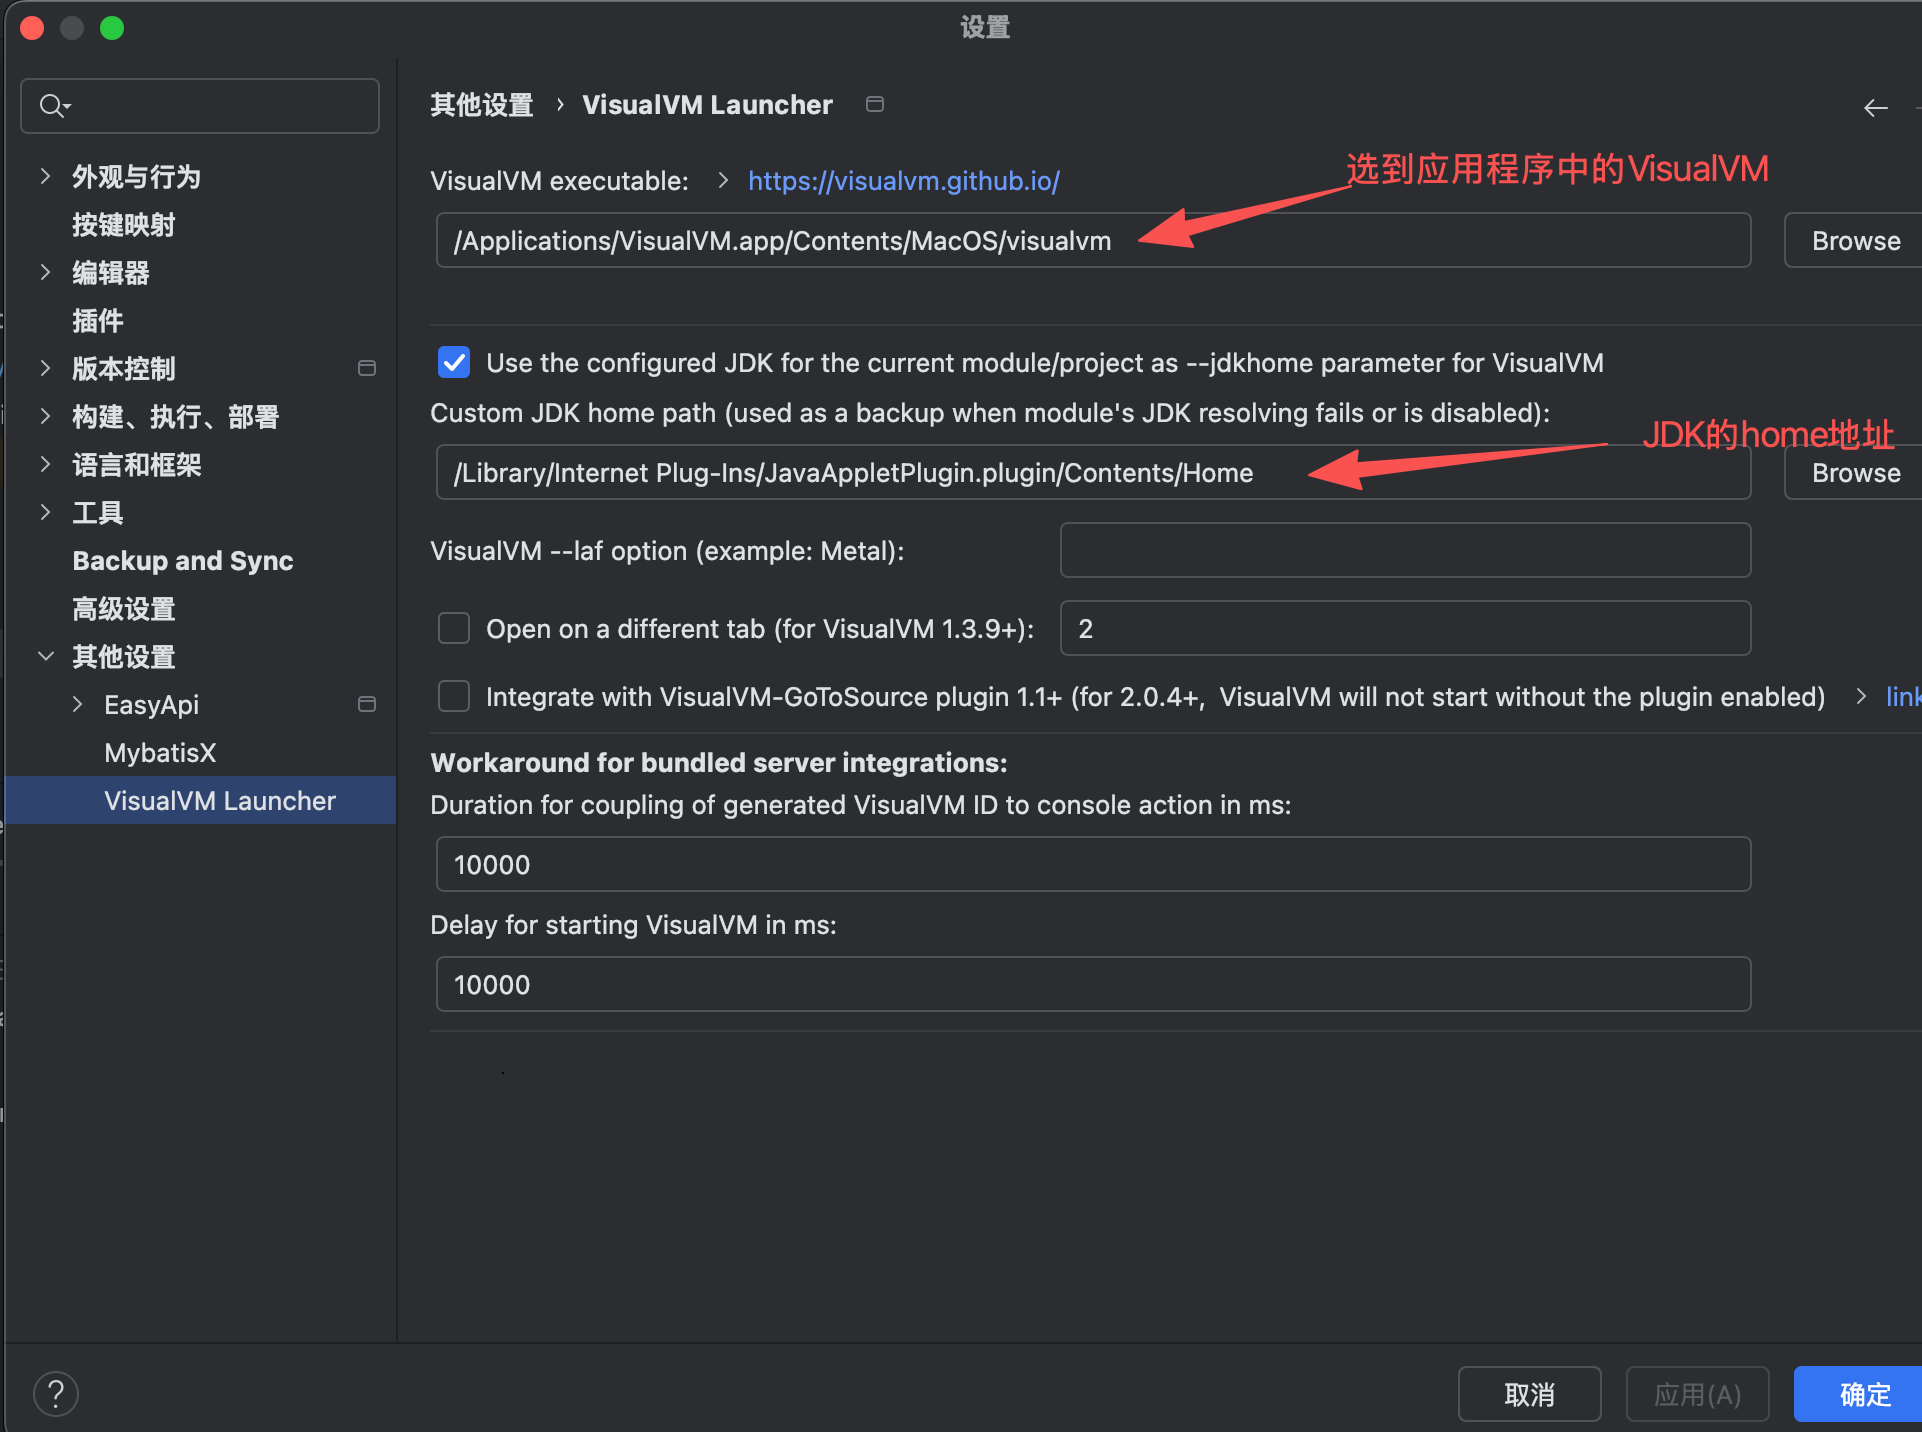Open Backup and Sync settings page
The height and width of the screenshot is (1432, 1922).
coord(183,560)
